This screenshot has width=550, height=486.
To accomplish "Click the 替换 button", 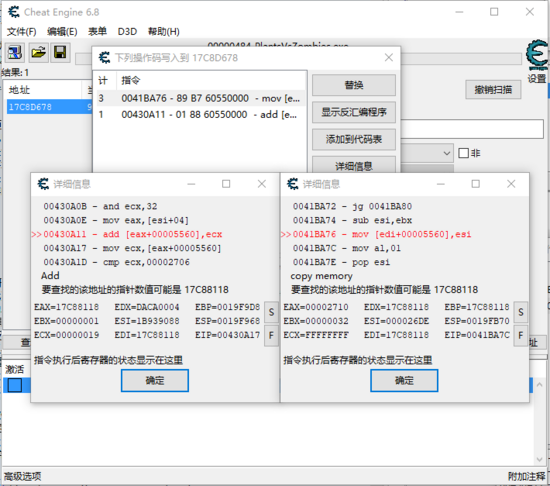I will tap(354, 85).
